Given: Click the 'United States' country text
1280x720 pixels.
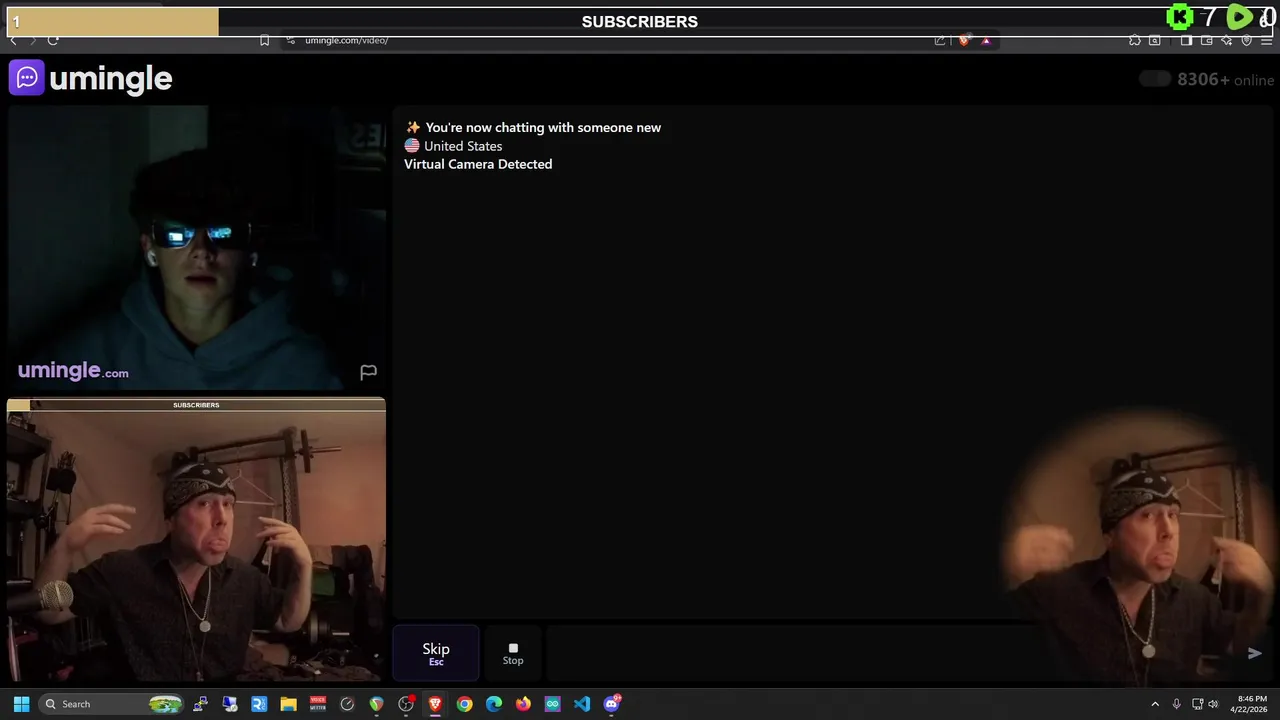Looking at the screenshot, I should (x=463, y=146).
